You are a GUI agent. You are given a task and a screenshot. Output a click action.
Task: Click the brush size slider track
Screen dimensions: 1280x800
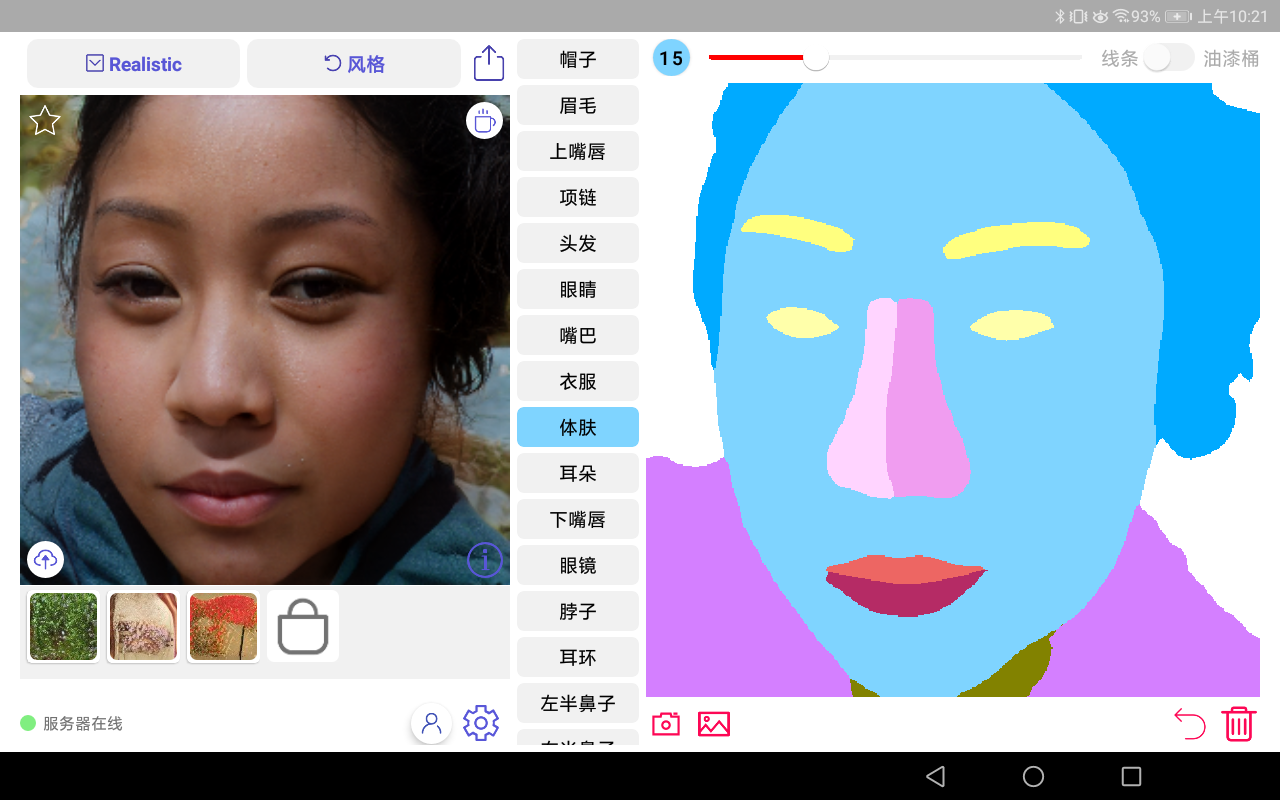(x=895, y=58)
